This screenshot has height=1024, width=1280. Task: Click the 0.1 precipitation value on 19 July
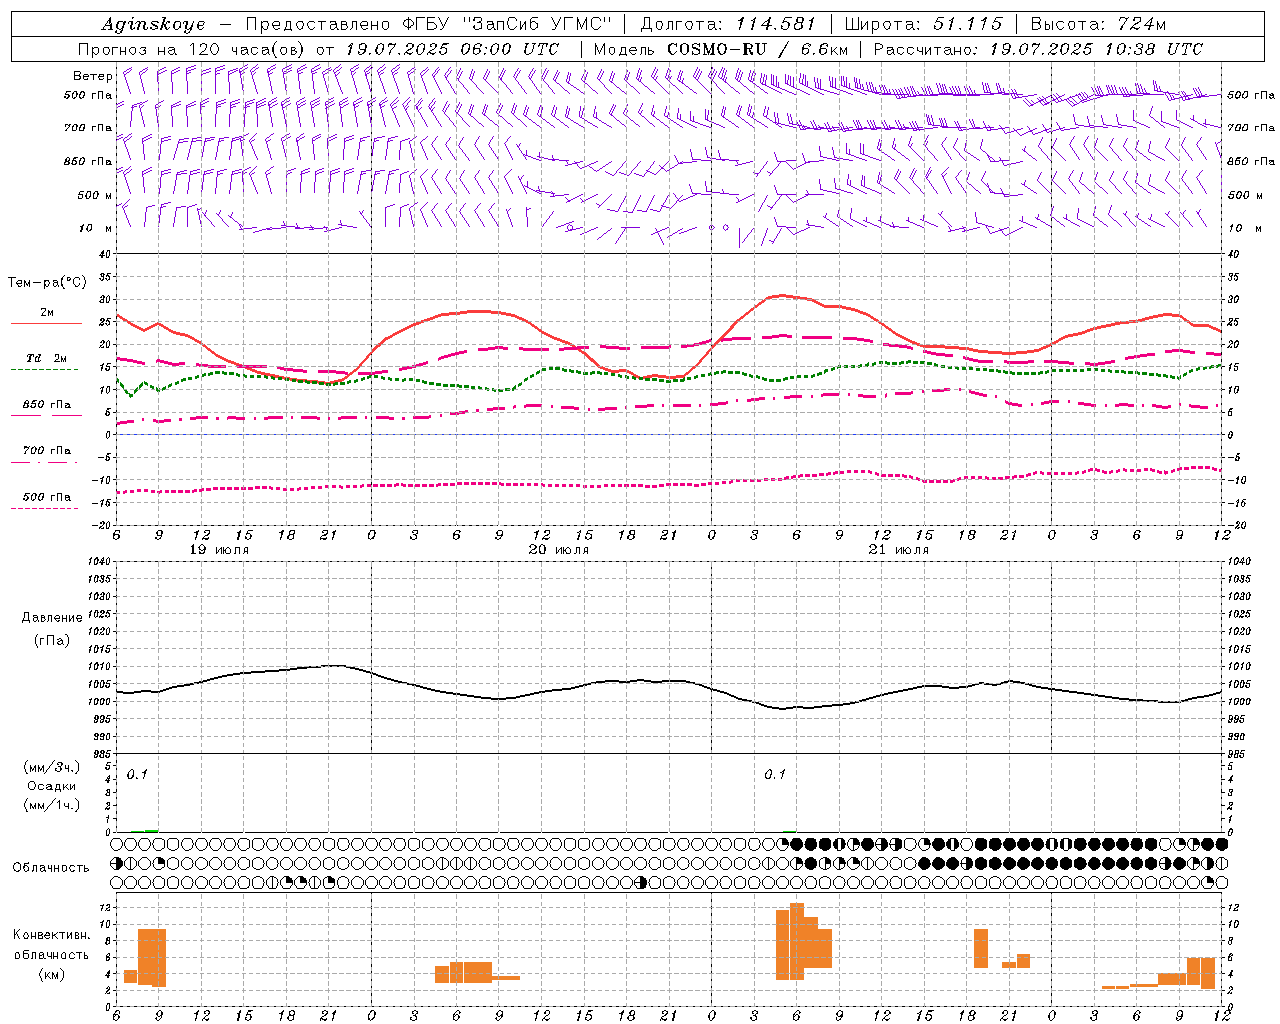[x=138, y=775]
